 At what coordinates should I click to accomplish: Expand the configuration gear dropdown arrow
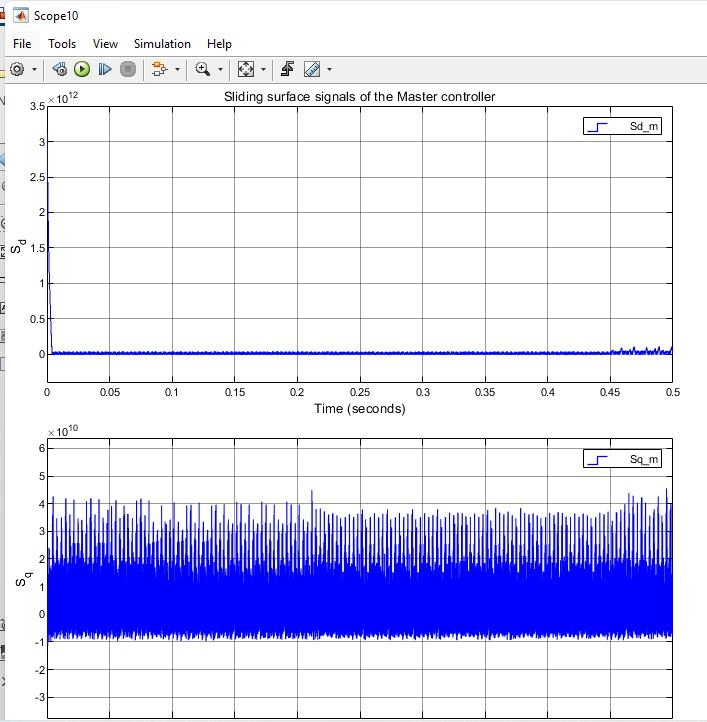pos(34,70)
